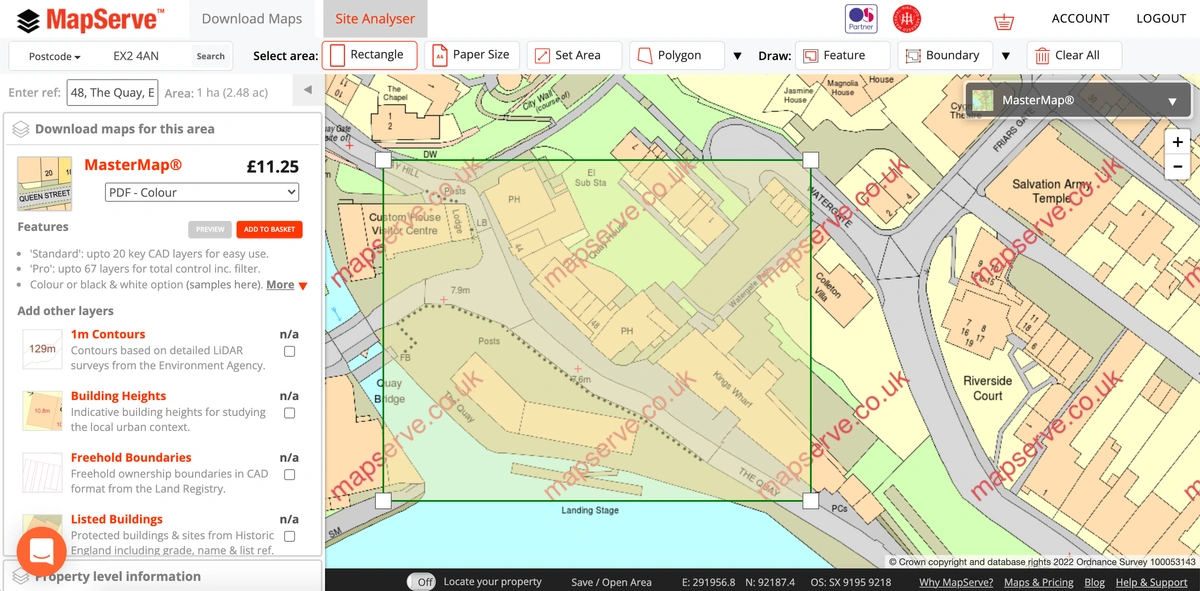This screenshot has width=1200, height=591.
Task: Open the Help & Support link
Action: 1152,582
